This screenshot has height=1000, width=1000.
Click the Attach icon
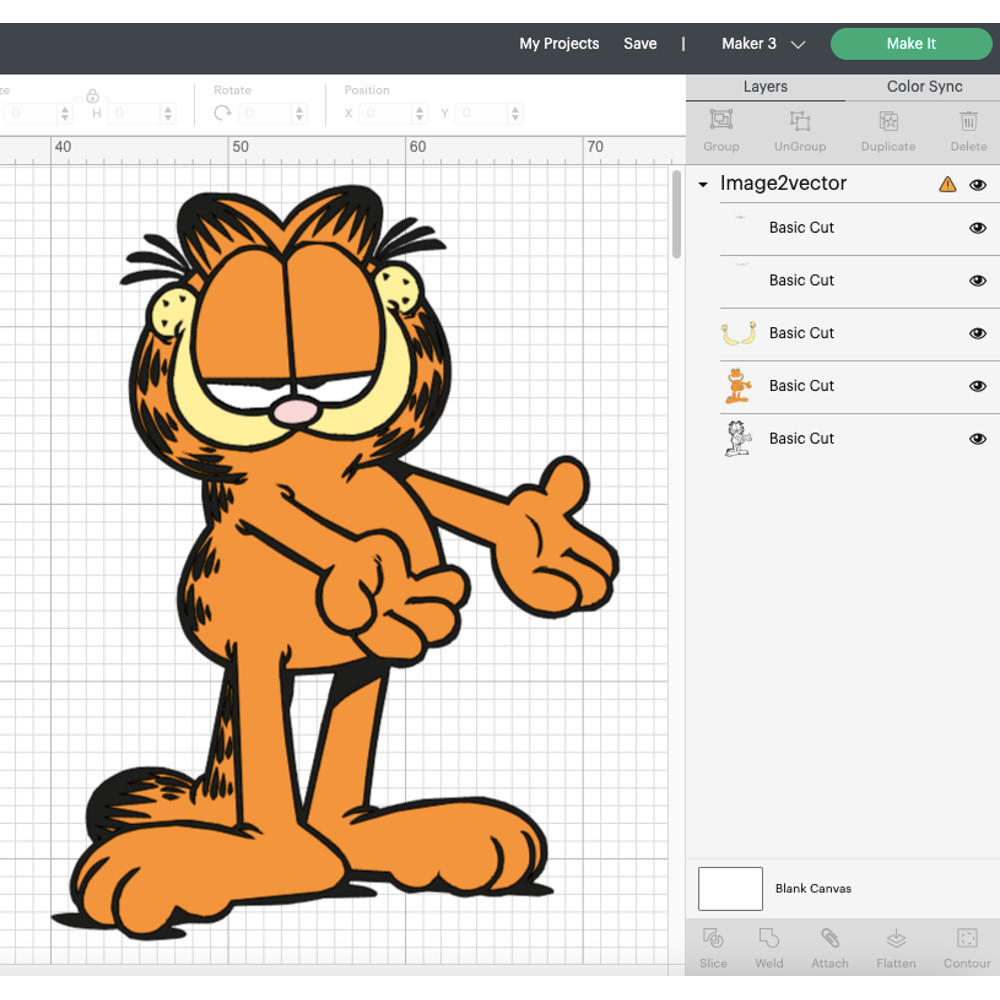click(x=830, y=945)
